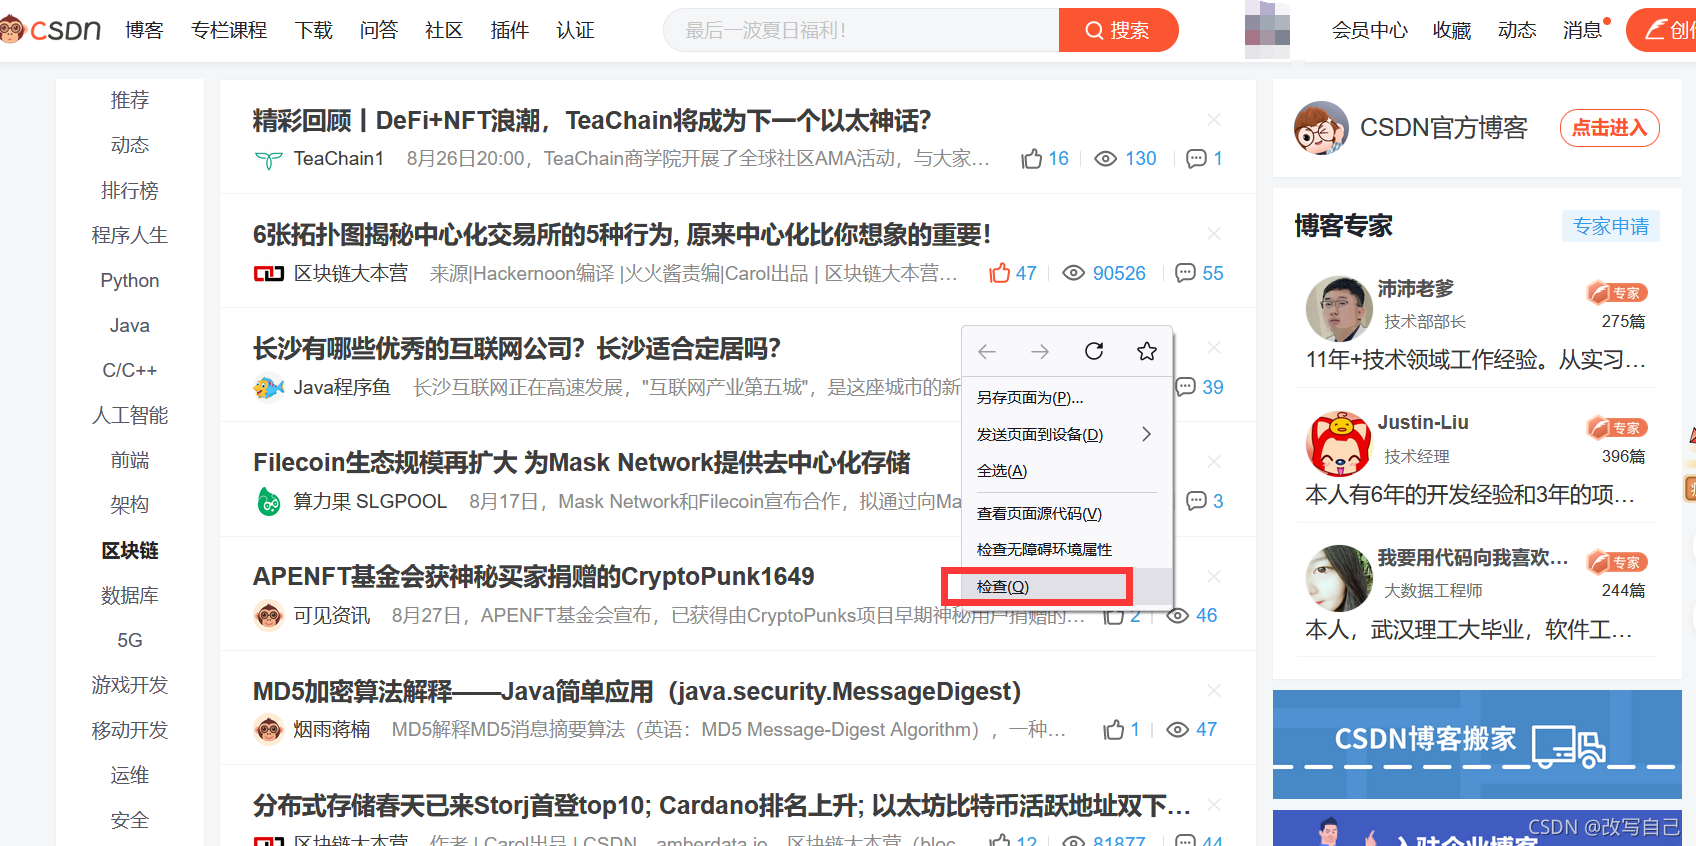
Task: Click the forward arrow in context menu
Action: 1040,351
